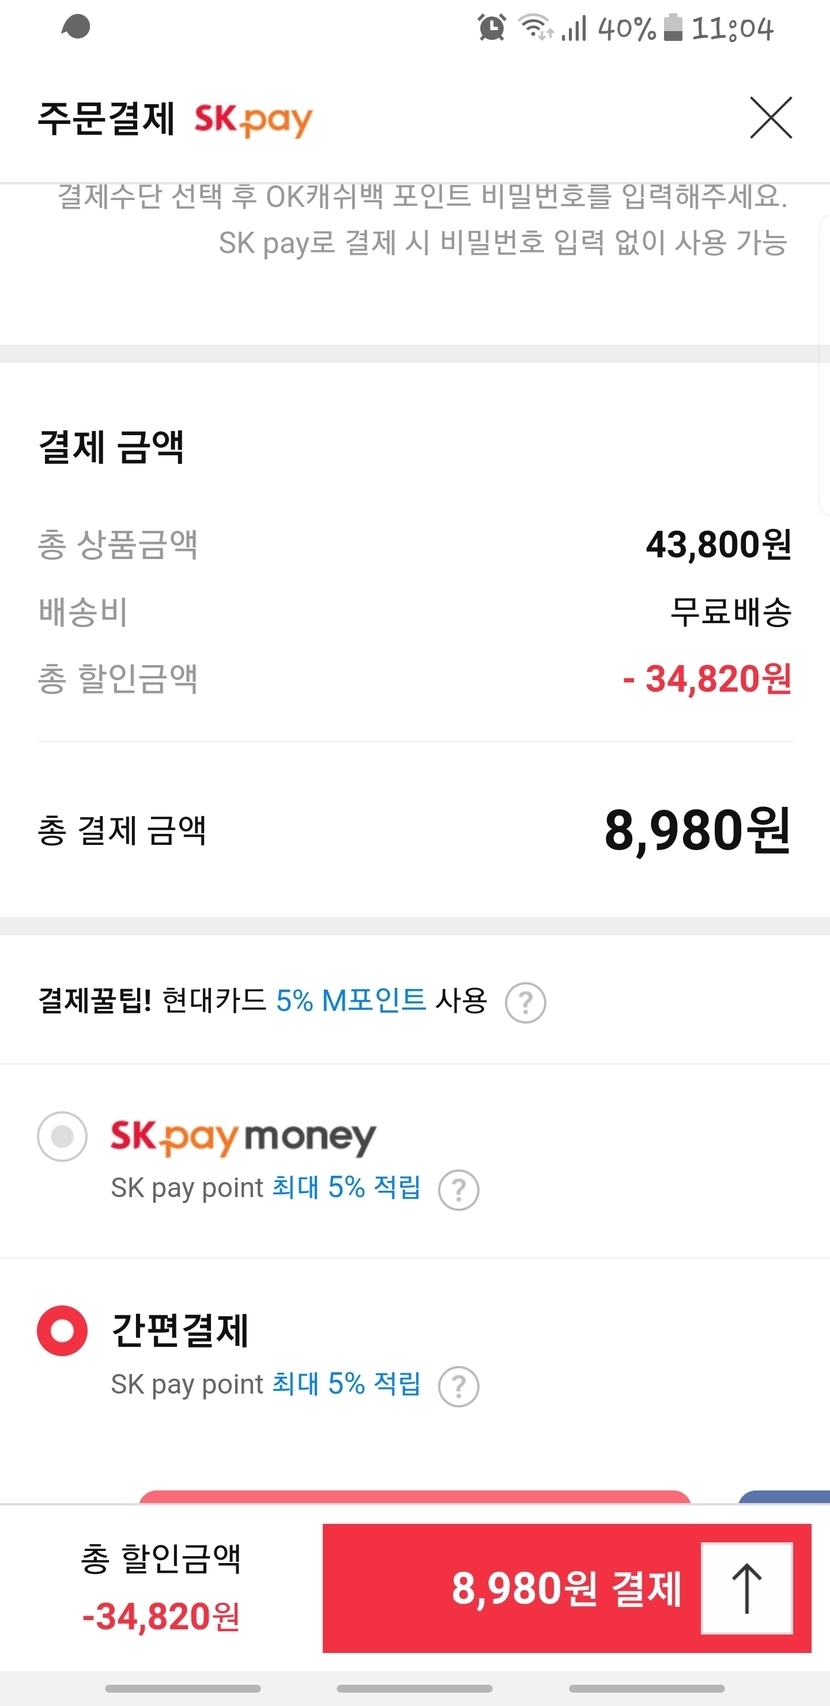Image resolution: width=830 pixels, height=1706 pixels.
Task: Tap 최대 5% 적립 under SK pay money
Action: (346, 1187)
